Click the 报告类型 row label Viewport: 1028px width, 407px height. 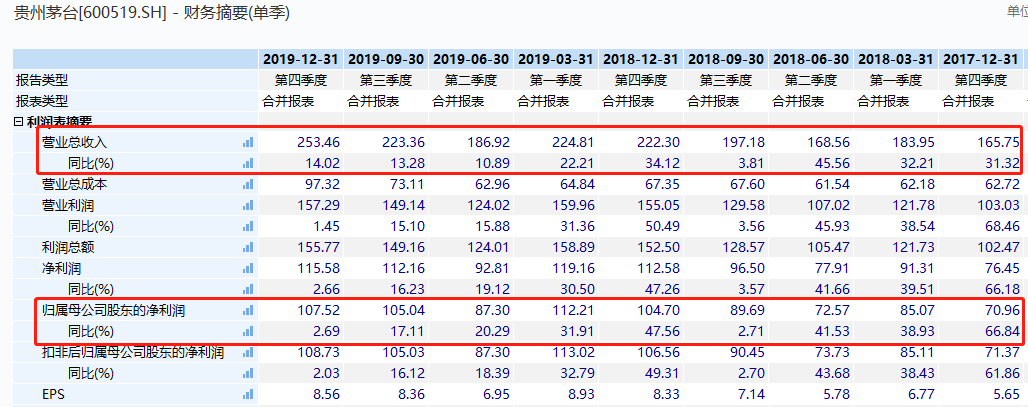[x=42, y=81]
